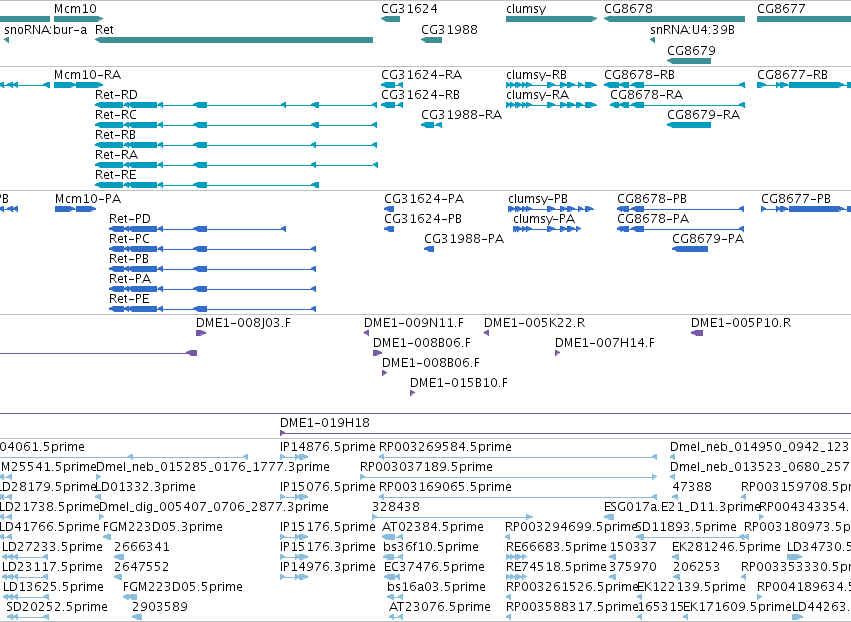The image size is (851, 622).
Task: Select the clumsy gene label
Action: [x=526, y=9]
